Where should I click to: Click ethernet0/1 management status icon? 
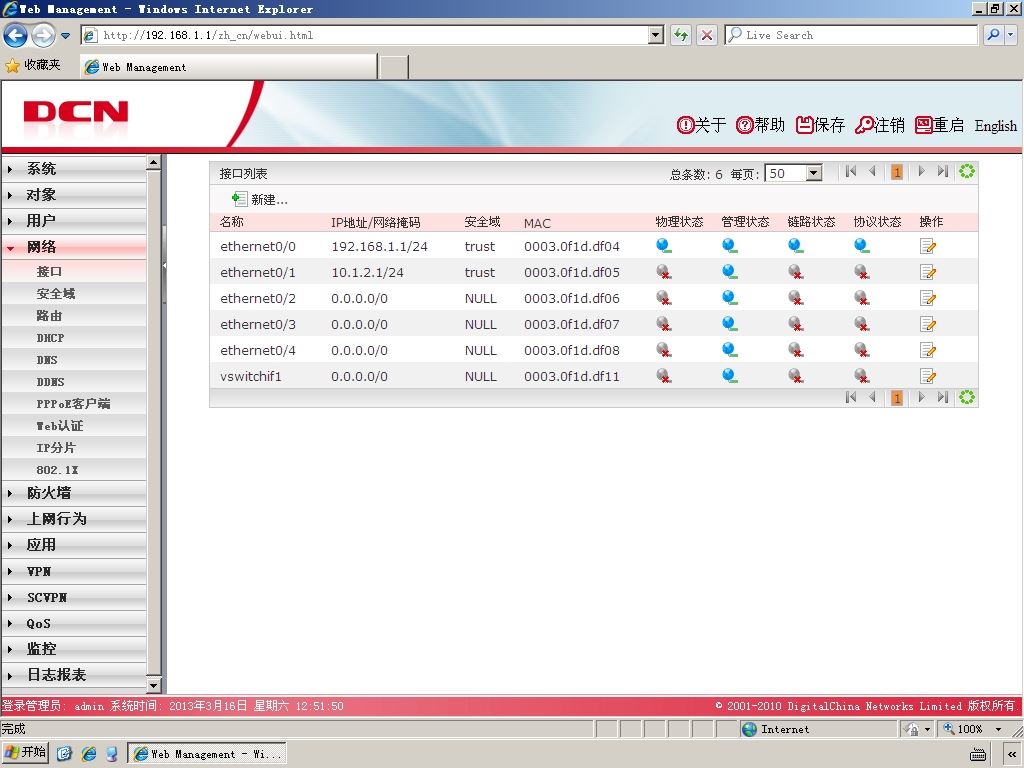pyautogui.click(x=730, y=272)
